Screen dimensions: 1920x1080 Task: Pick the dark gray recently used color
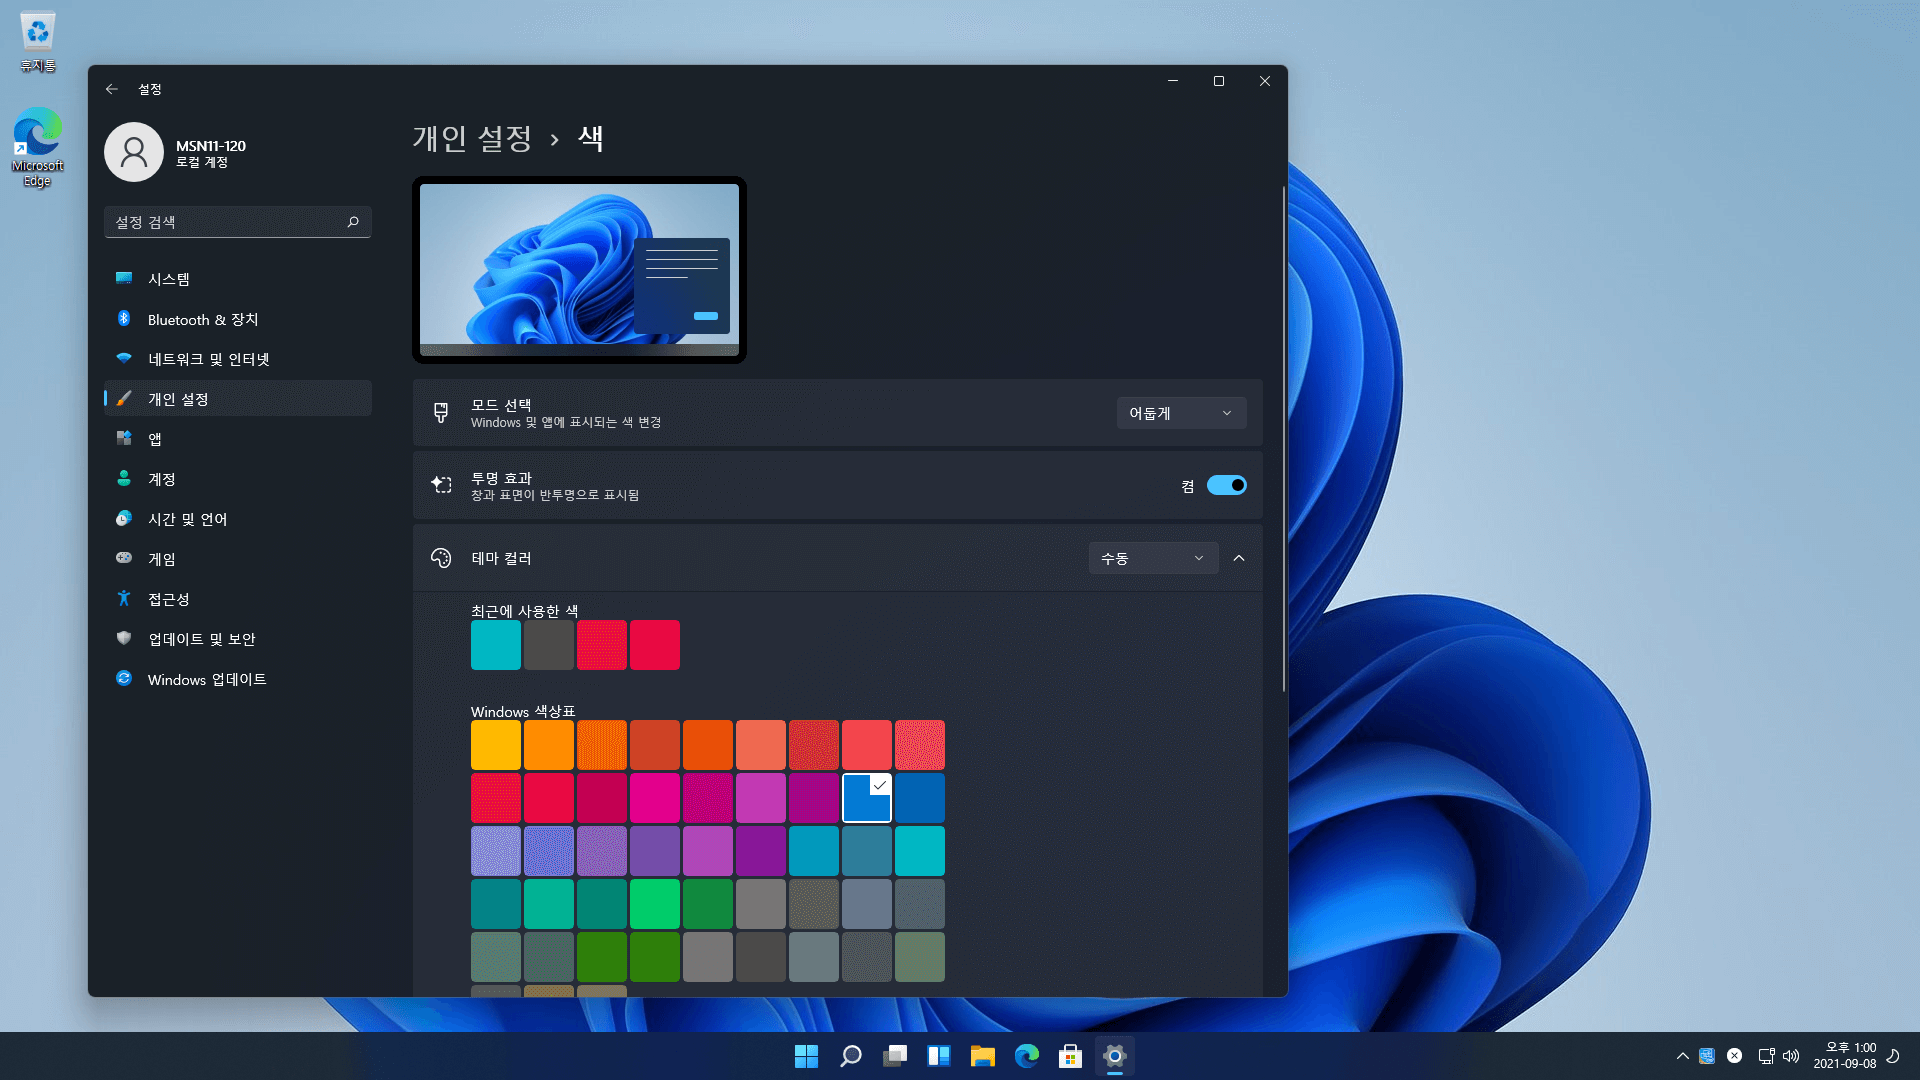click(x=549, y=645)
